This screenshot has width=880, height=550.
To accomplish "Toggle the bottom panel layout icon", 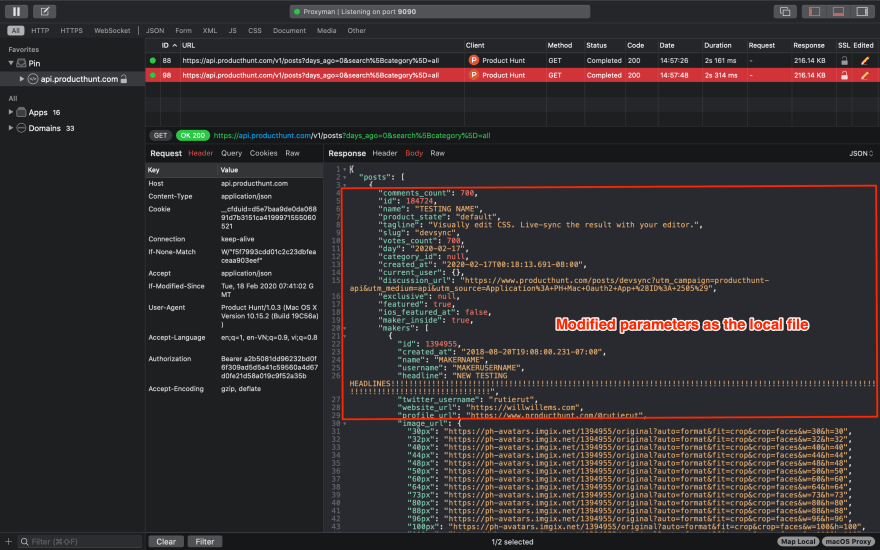I will 838,11.
